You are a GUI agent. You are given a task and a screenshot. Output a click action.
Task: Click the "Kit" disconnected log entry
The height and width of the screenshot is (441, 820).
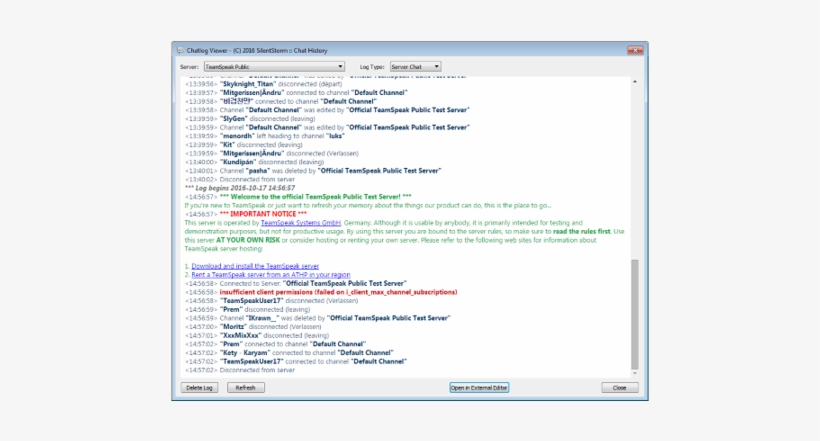pyautogui.click(x=244, y=144)
